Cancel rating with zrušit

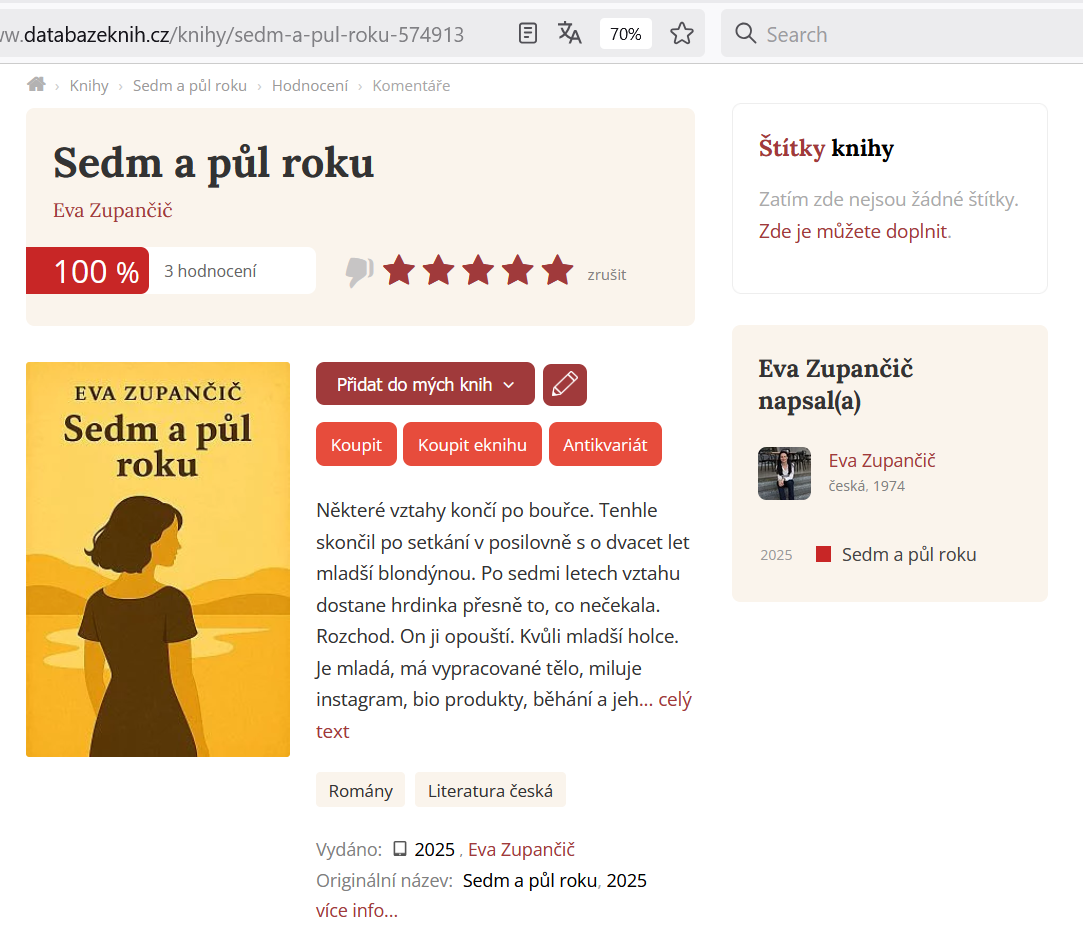point(606,275)
